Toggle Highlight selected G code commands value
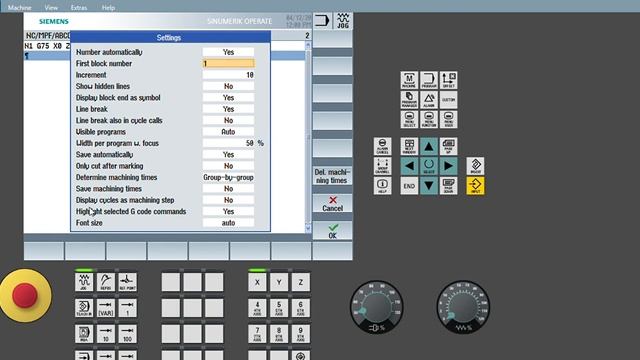The height and width of the screenshot is (360, 640). pos(228,212)
